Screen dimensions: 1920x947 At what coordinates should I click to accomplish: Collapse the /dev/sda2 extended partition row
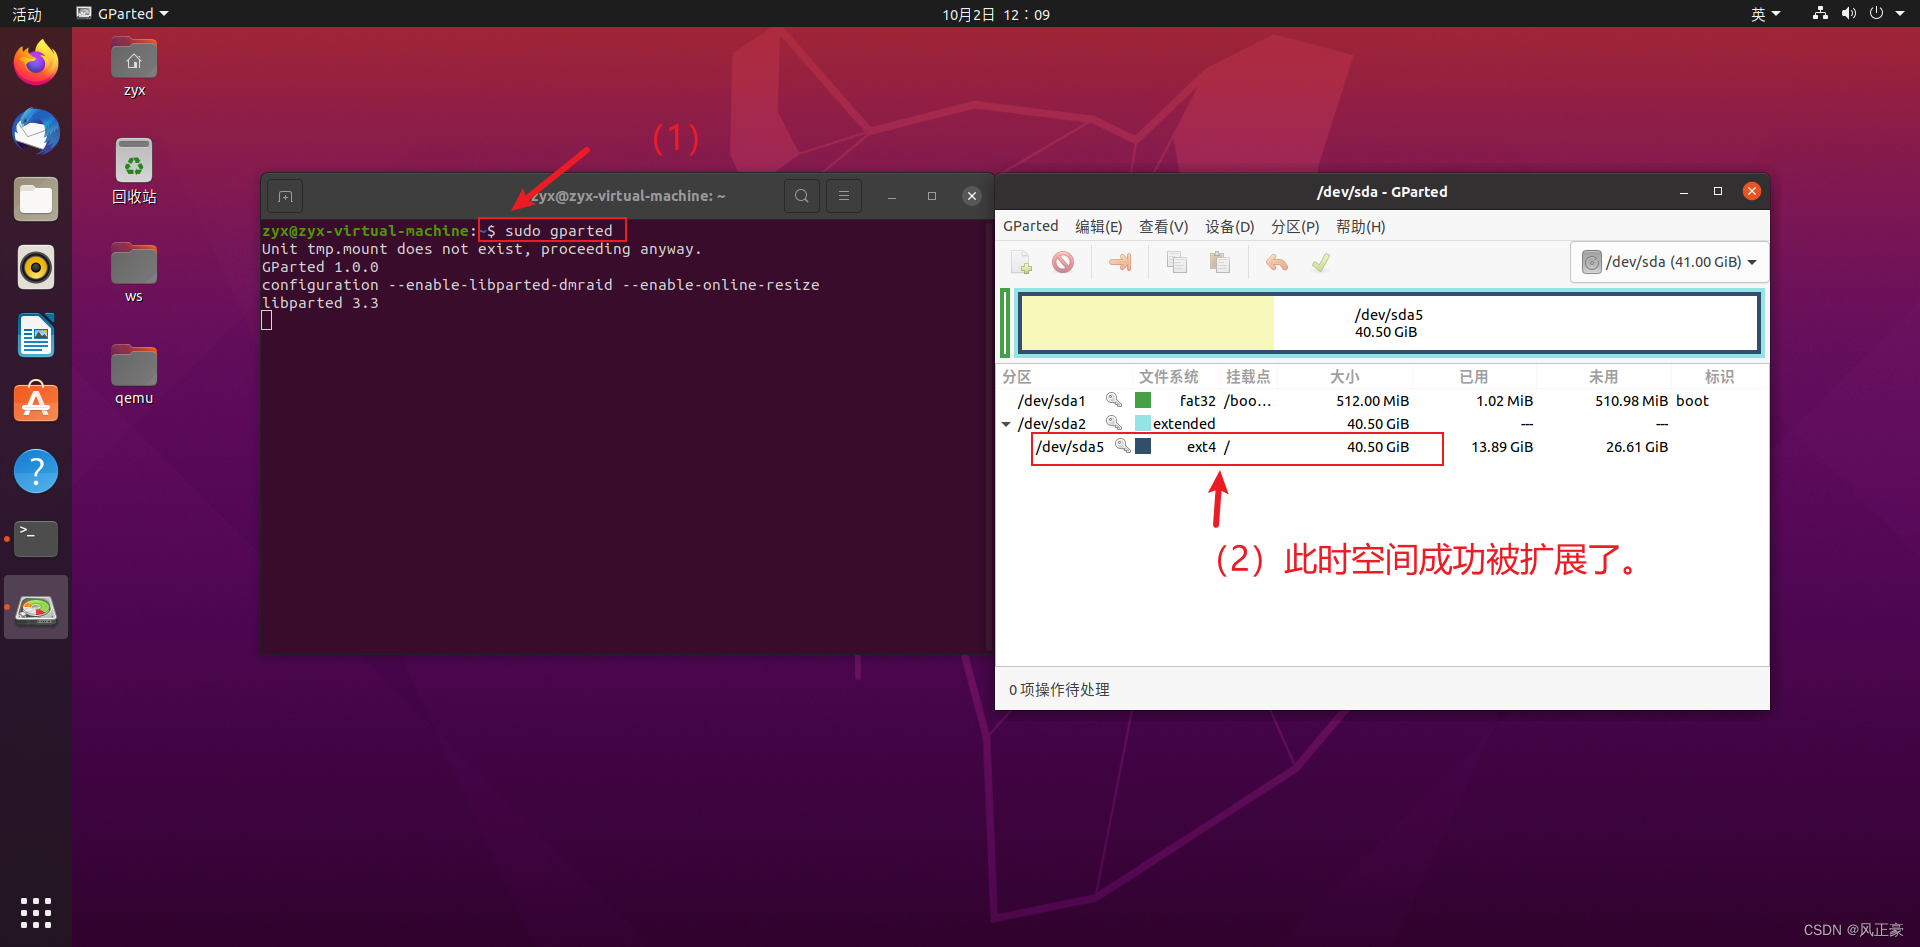click(x=1006, y=424)
